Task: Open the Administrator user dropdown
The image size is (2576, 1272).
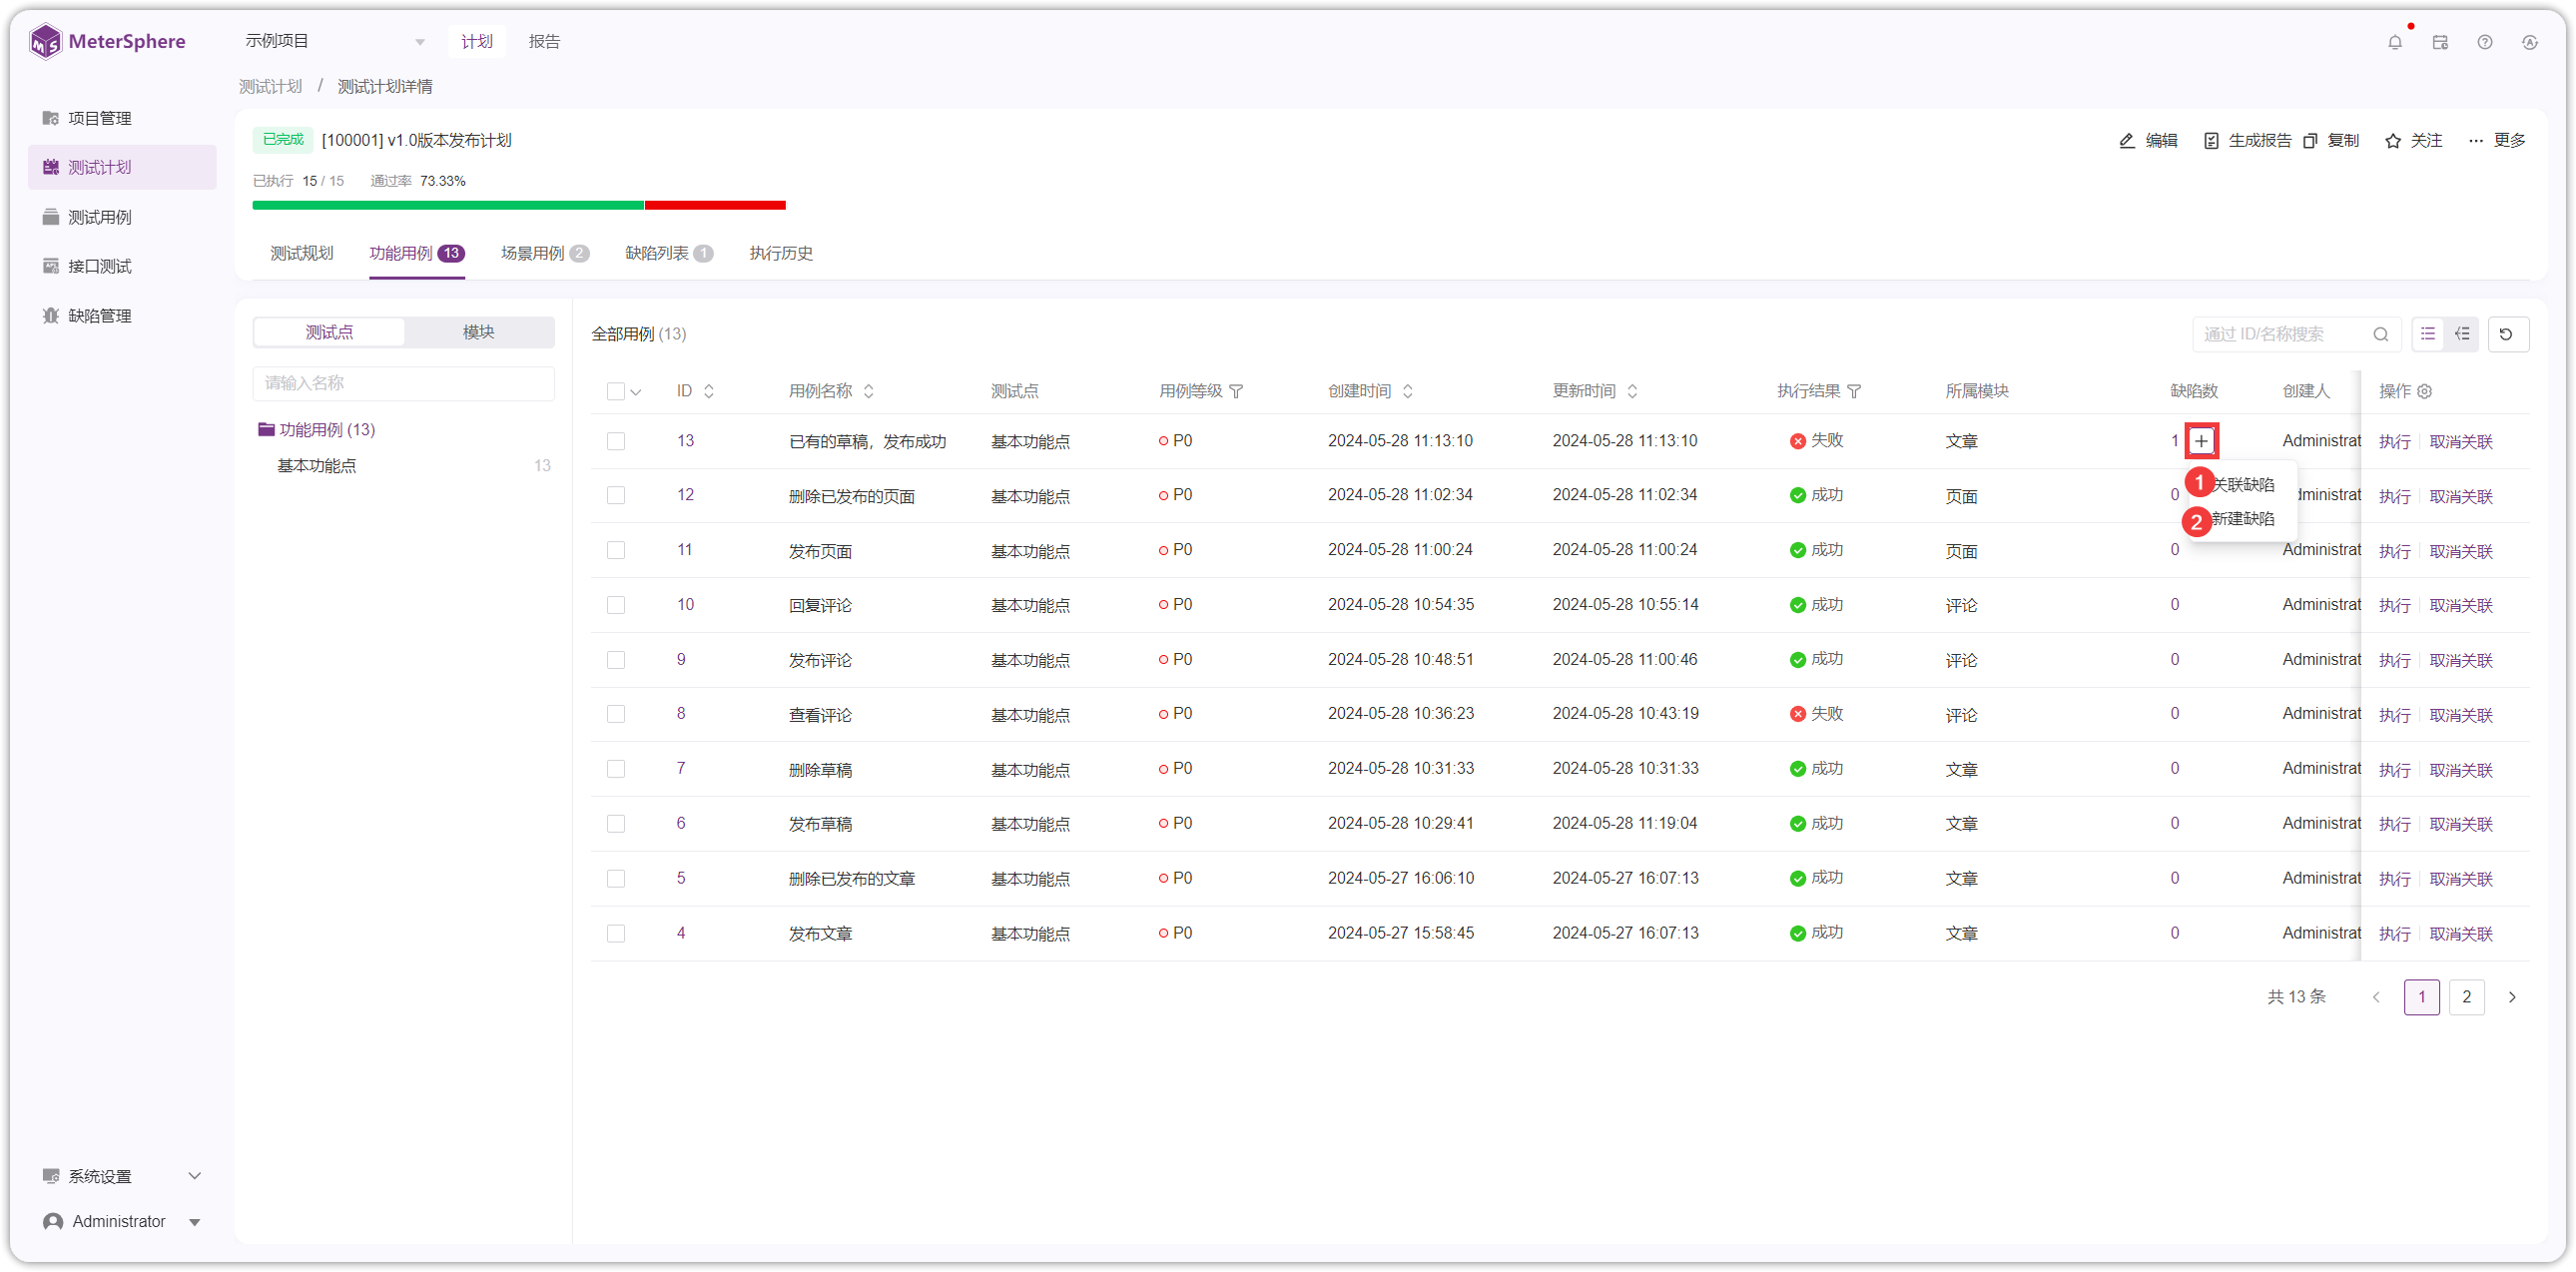Action: [122, 1221]
